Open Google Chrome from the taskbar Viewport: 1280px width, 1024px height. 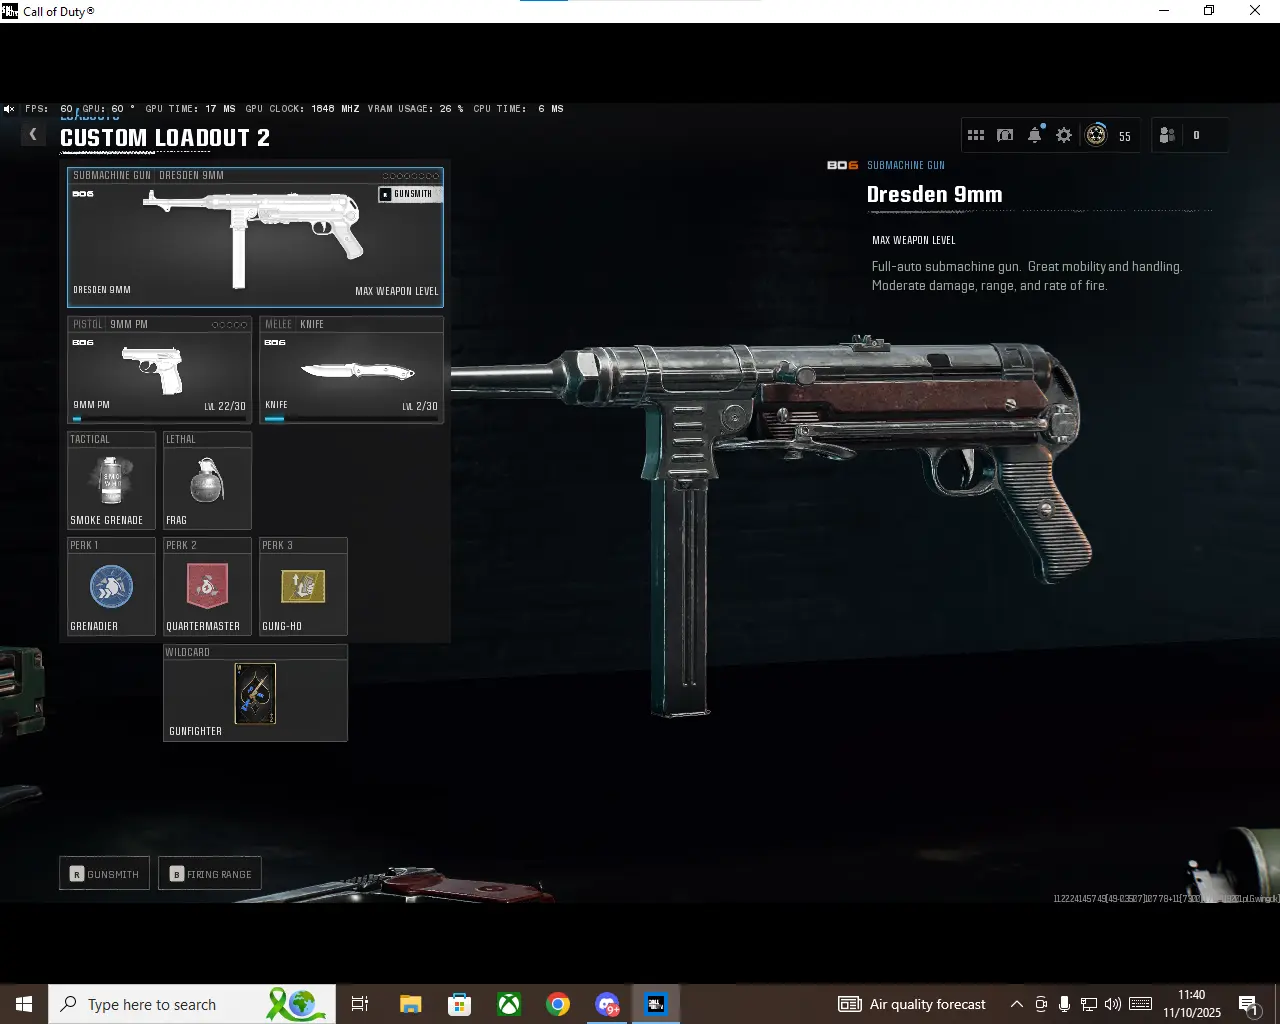(558, 1004)
